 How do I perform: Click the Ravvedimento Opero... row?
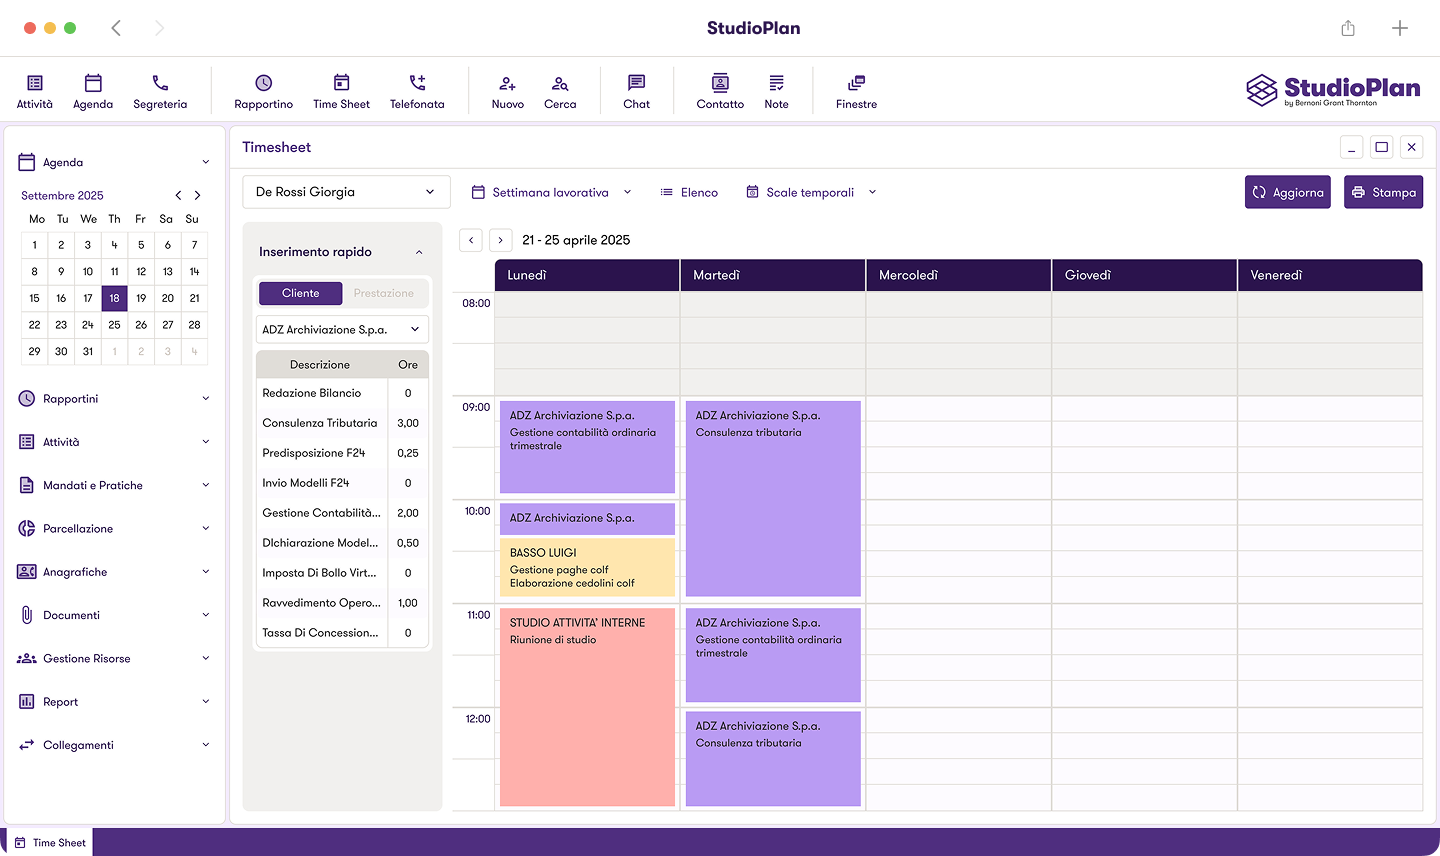tap(342, 603)
